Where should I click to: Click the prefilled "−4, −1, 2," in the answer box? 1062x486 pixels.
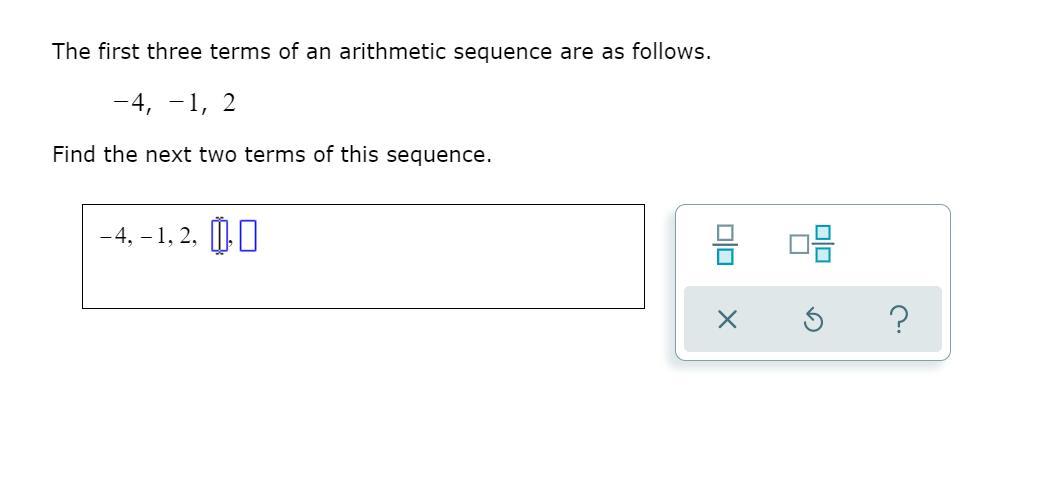[x=148, y=236]
